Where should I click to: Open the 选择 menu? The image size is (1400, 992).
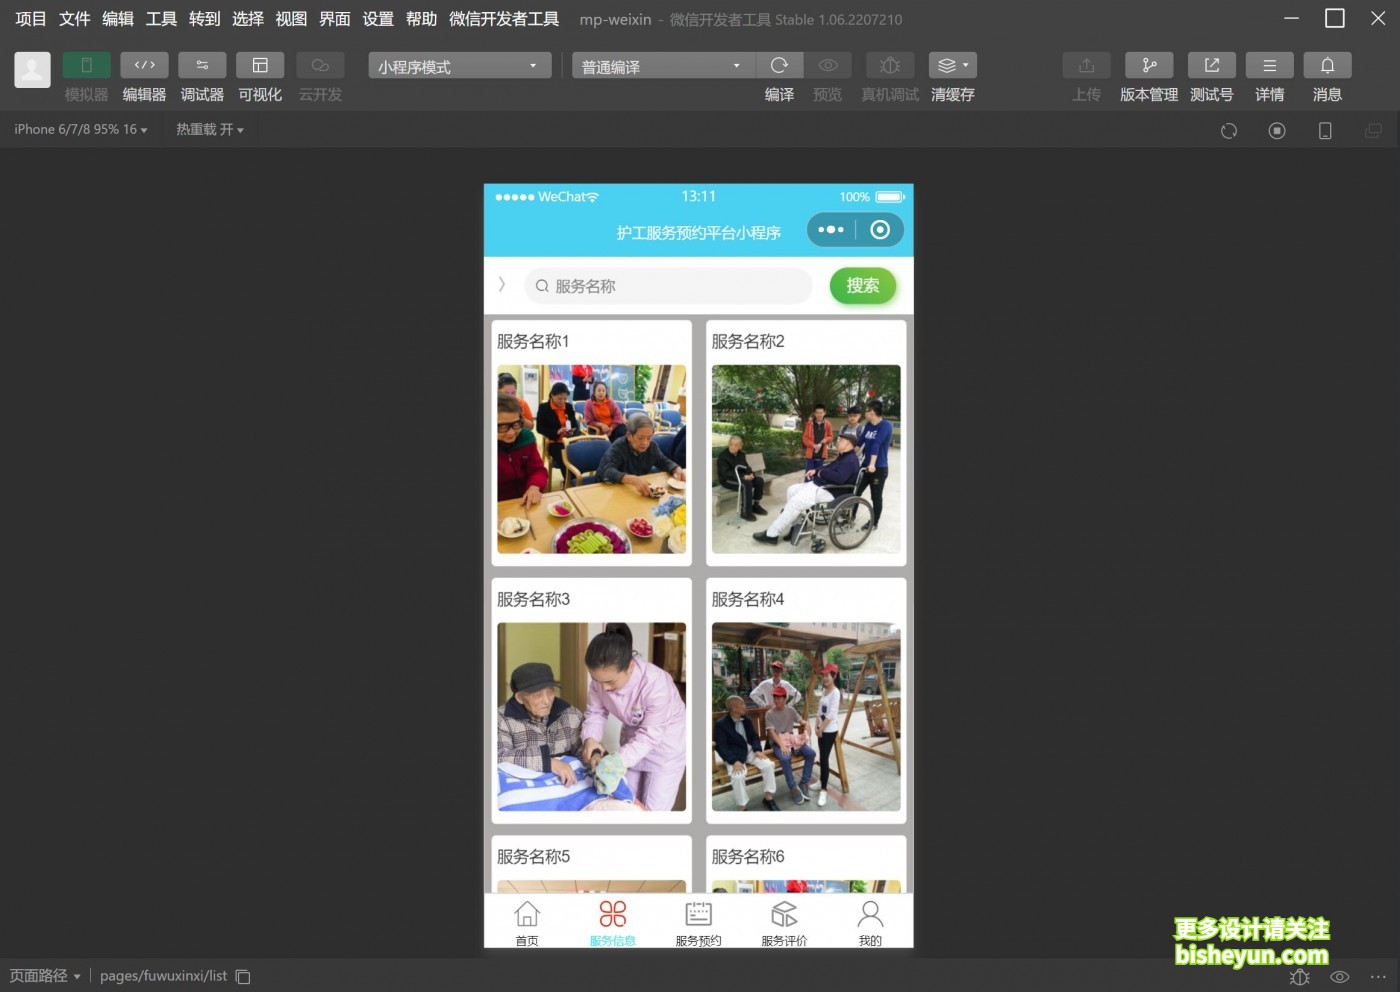248,19
